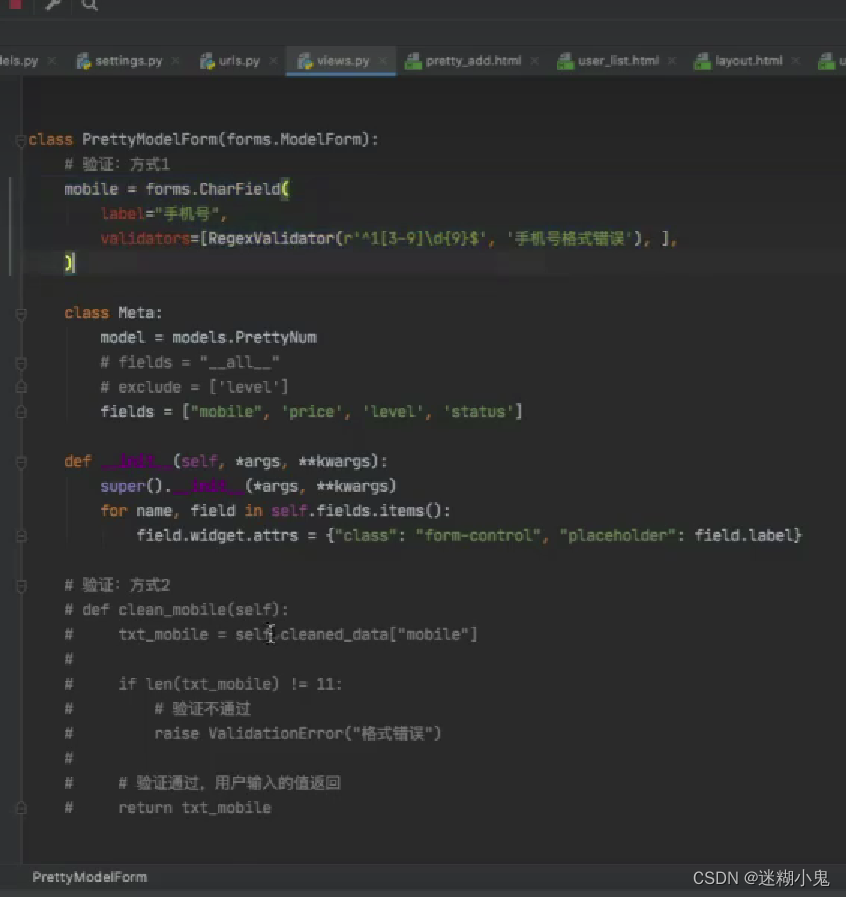The width and height of the screenshot is (846, 897).
Task: Click the comment '# def clean_mobile(self):'
Action: click(176, 610)
